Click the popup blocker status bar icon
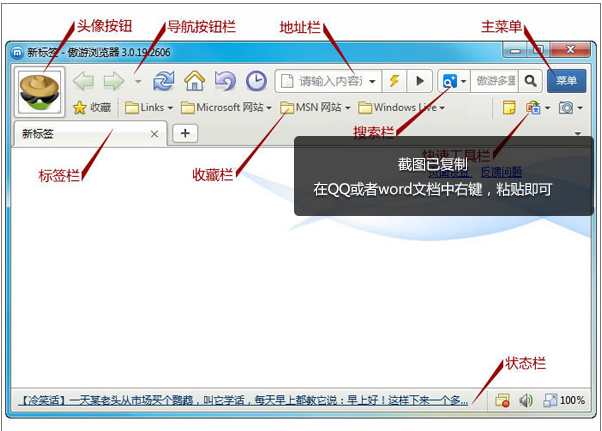Viewport: 602px width, 431px height. (502, 400)
